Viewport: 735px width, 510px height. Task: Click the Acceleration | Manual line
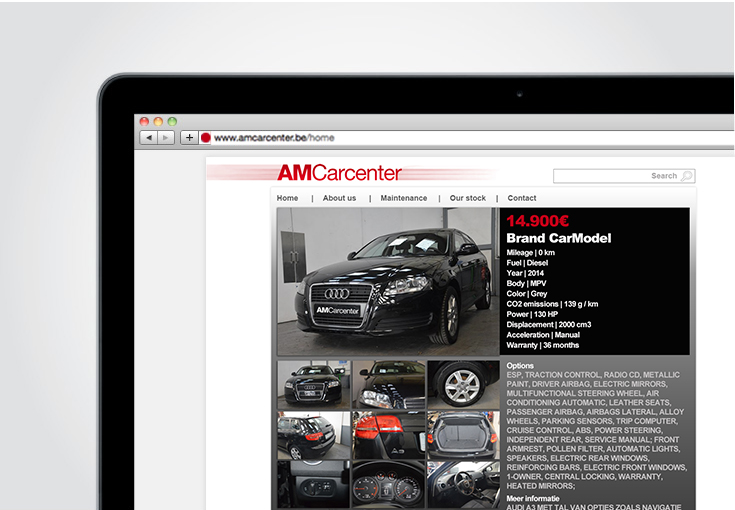(543, 335)
